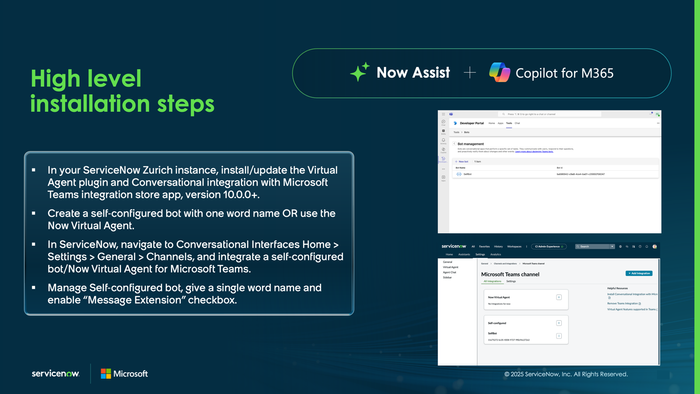Click the plus button on Self-configured row
This screenshot has width=700, height=394.
point(559,323)
